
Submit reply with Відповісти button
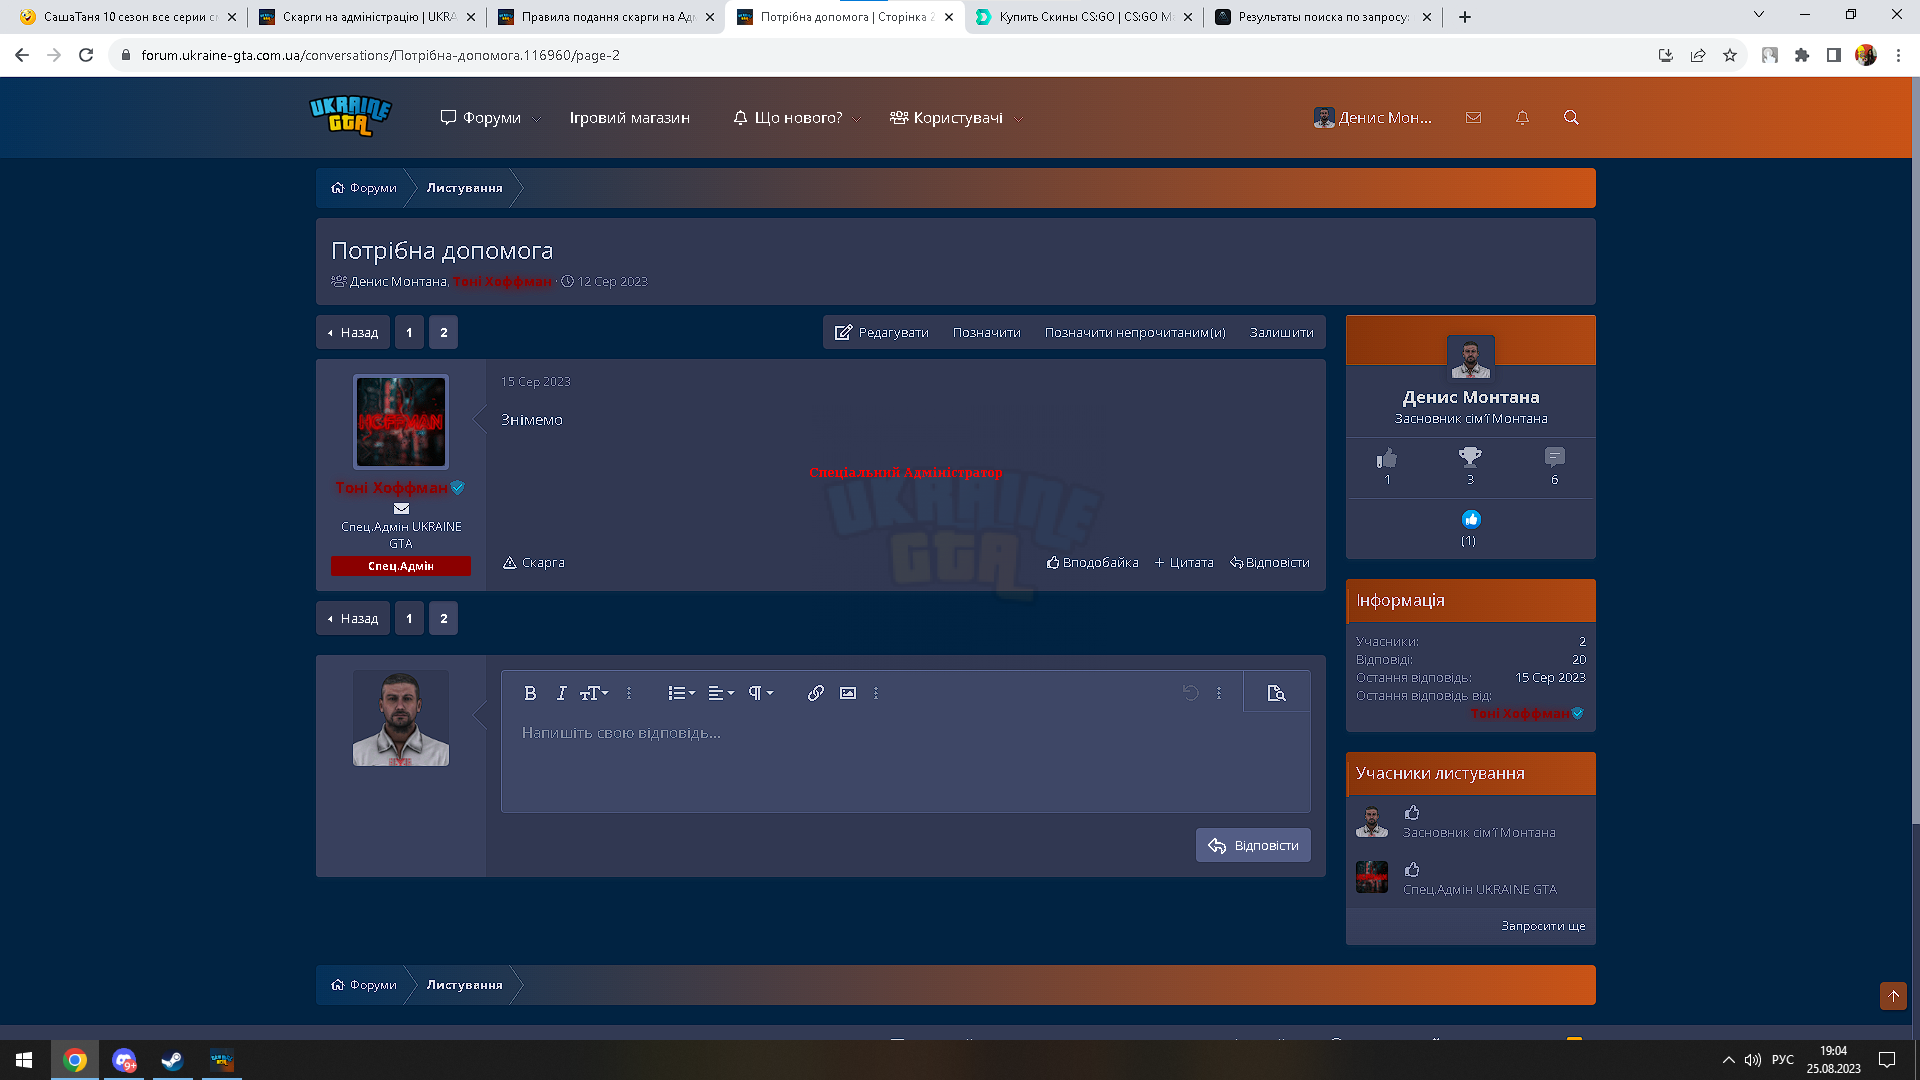1253,845
